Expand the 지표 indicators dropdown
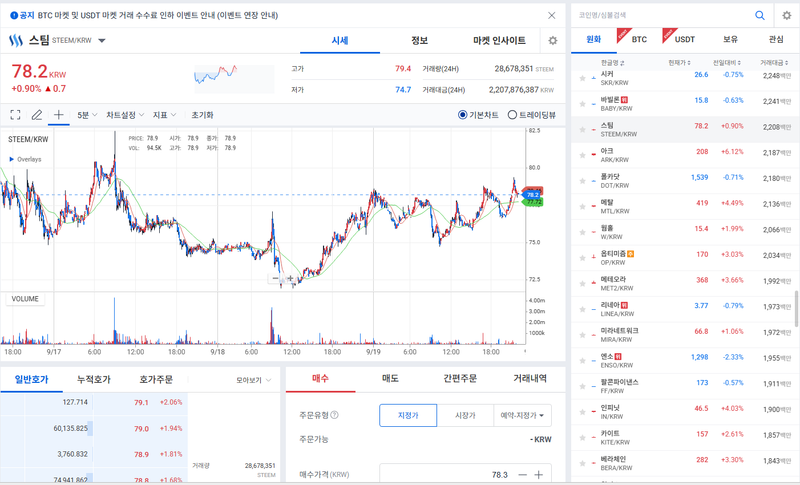This screenshot has width=800, height=485. tap(164, 115)
